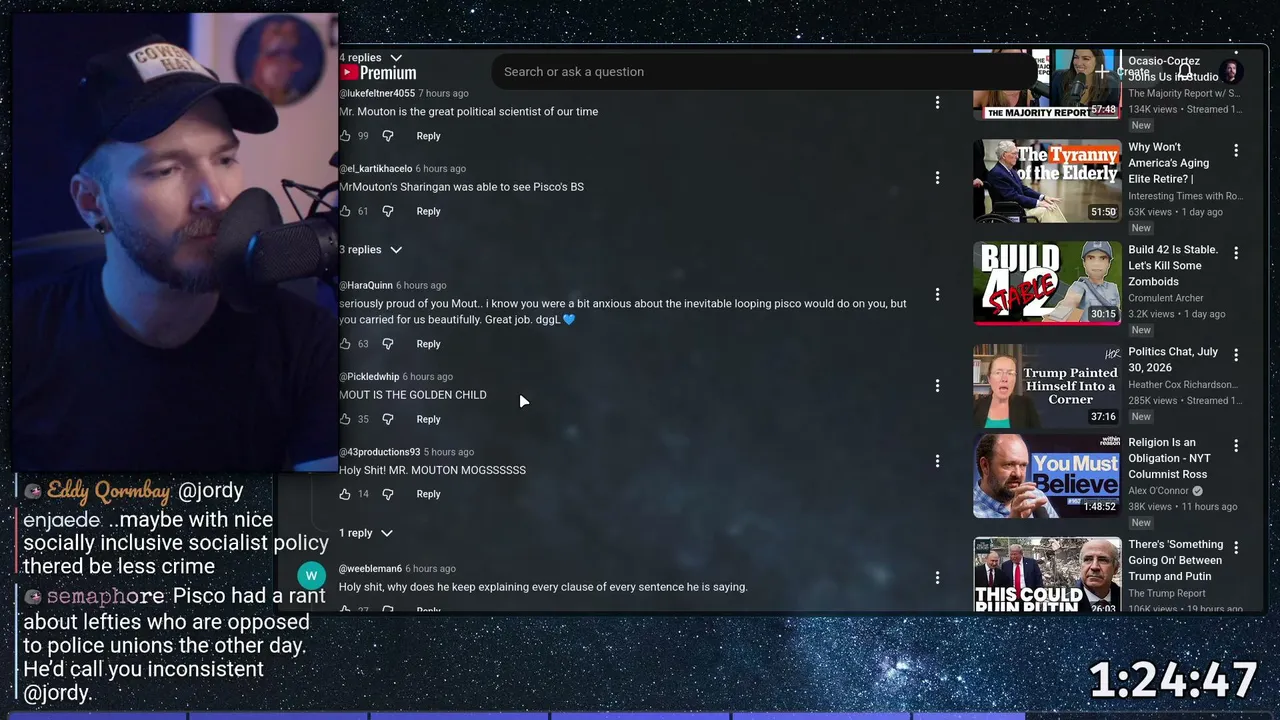Click 'Holy Shit! MR. MOUTON MOGSSSSSS' comment text

(432, 470)
